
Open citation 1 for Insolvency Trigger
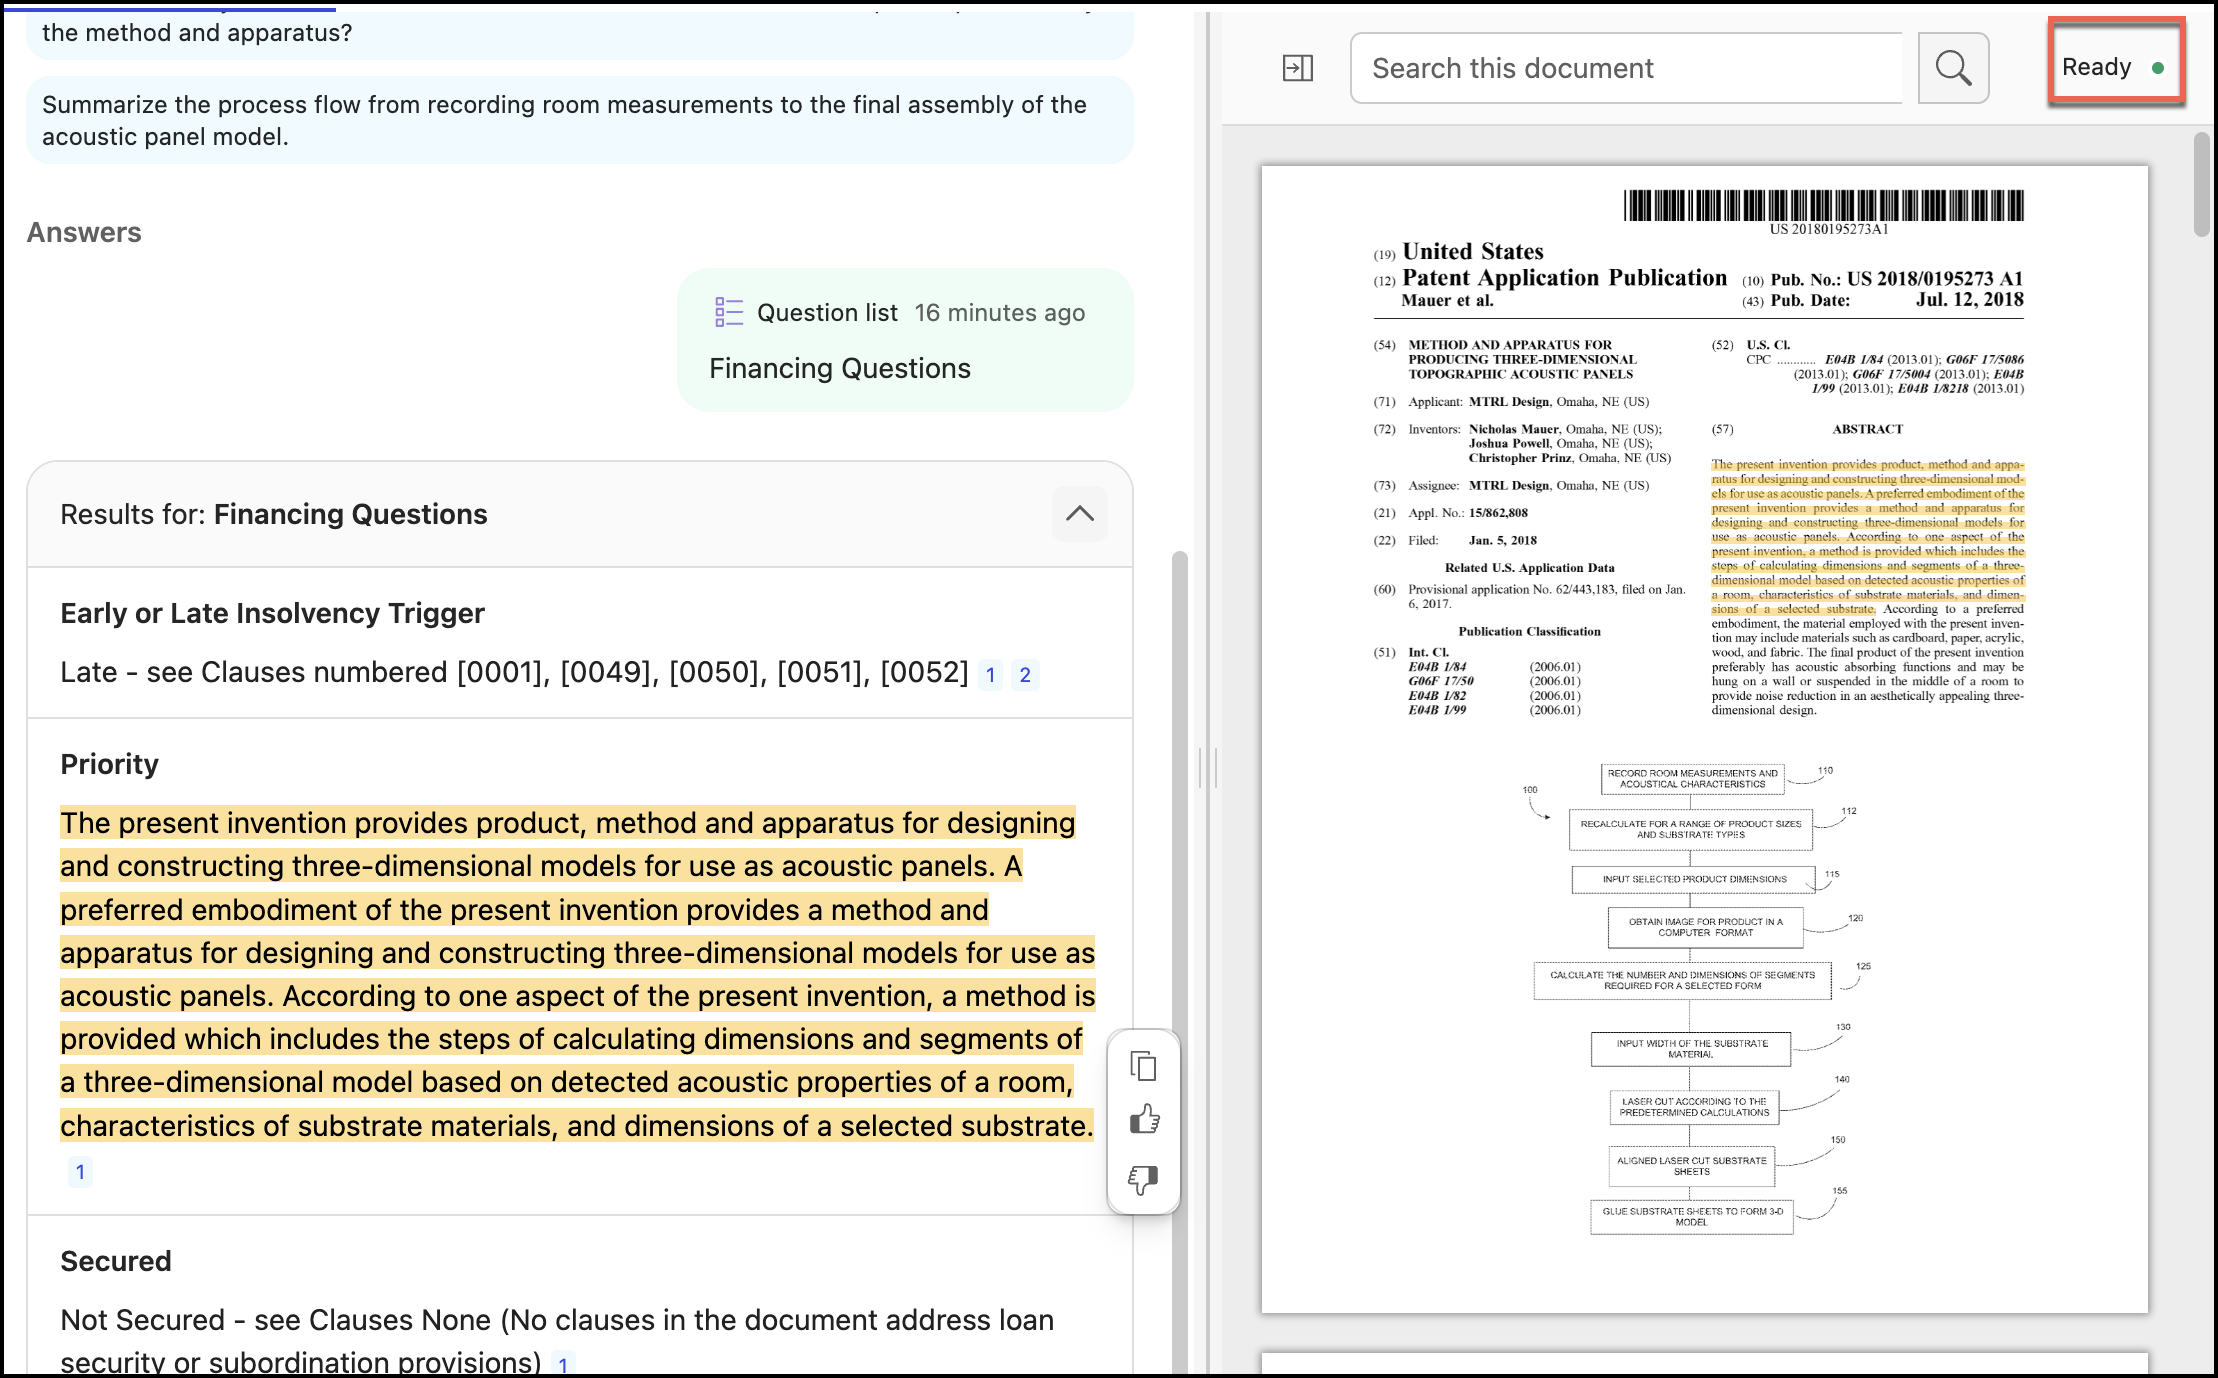(x=990, y=675)
